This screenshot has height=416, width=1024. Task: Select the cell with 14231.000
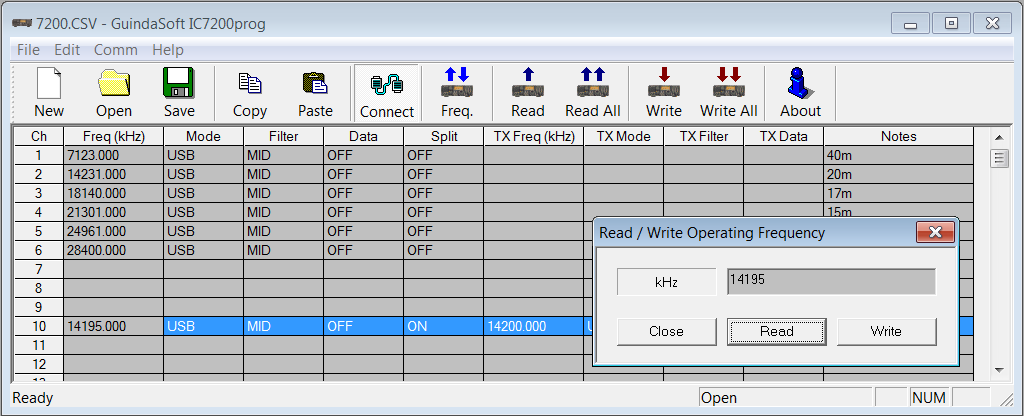point(114,174)
